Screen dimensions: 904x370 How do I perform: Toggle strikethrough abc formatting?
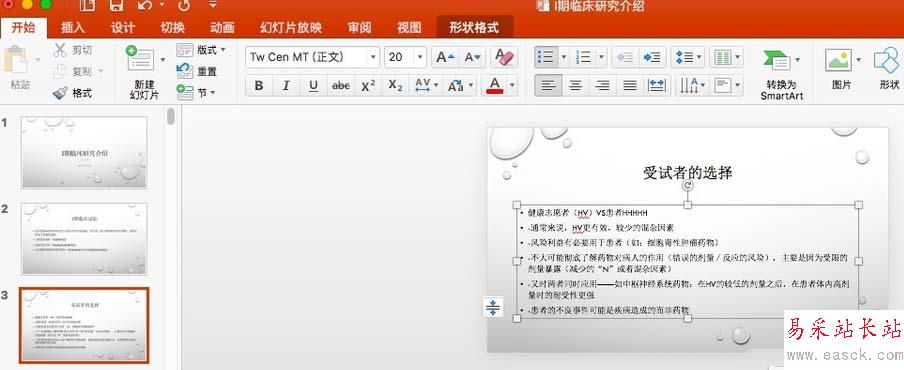tap(341, 86)
